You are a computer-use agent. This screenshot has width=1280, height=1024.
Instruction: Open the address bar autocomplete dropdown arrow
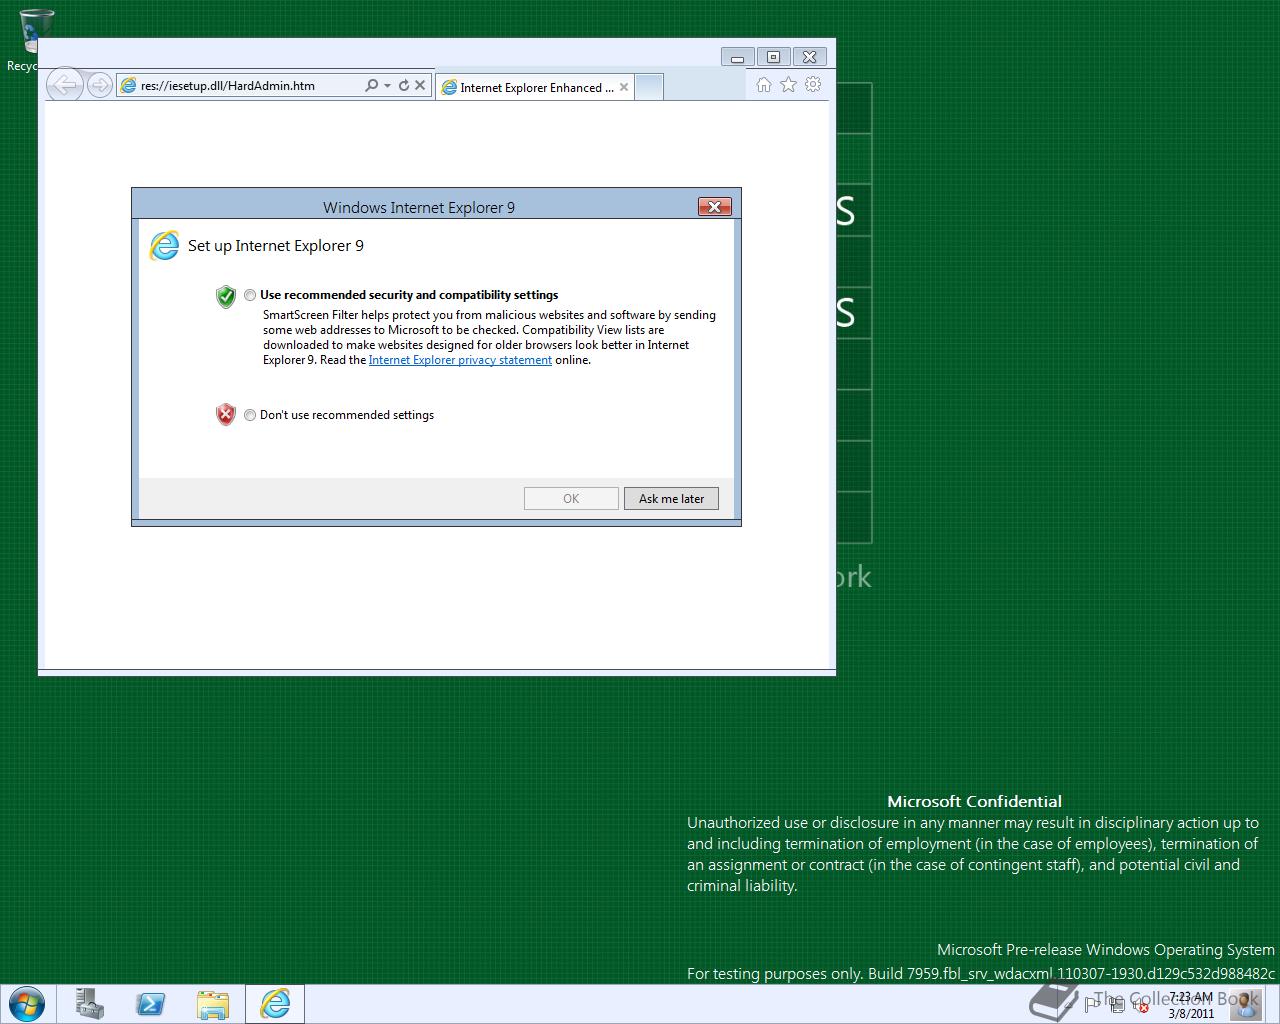point(387,86)
